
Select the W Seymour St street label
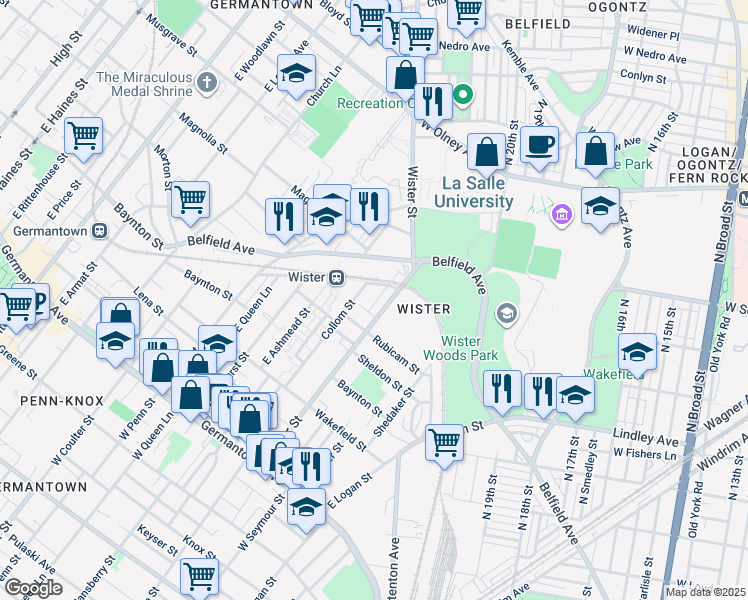coord(261,522)
